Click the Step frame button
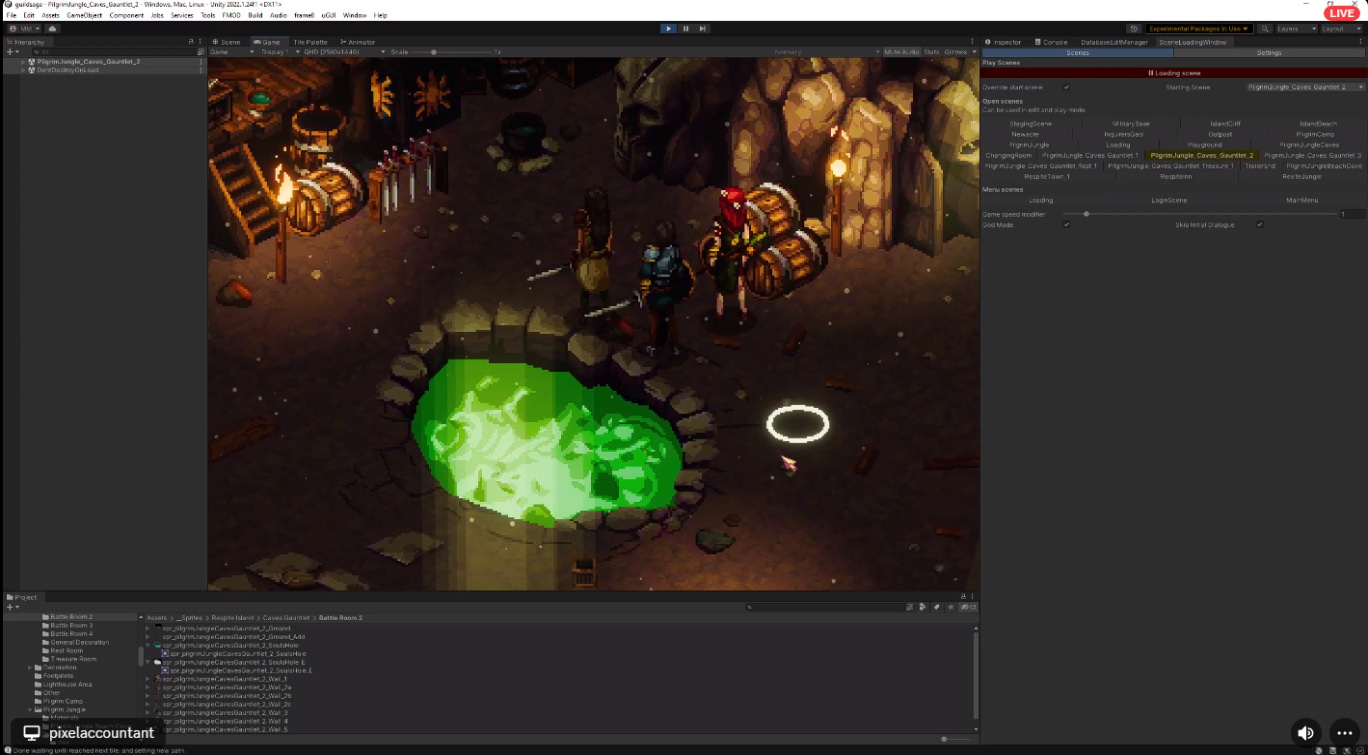 pos(702,28)
